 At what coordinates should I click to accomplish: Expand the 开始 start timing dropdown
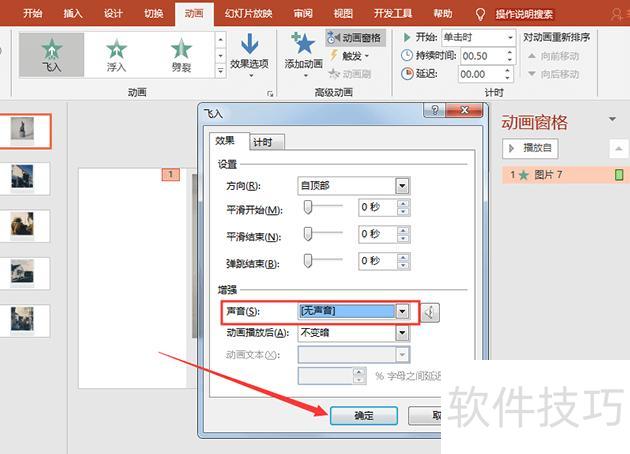[x=510, y=38]
